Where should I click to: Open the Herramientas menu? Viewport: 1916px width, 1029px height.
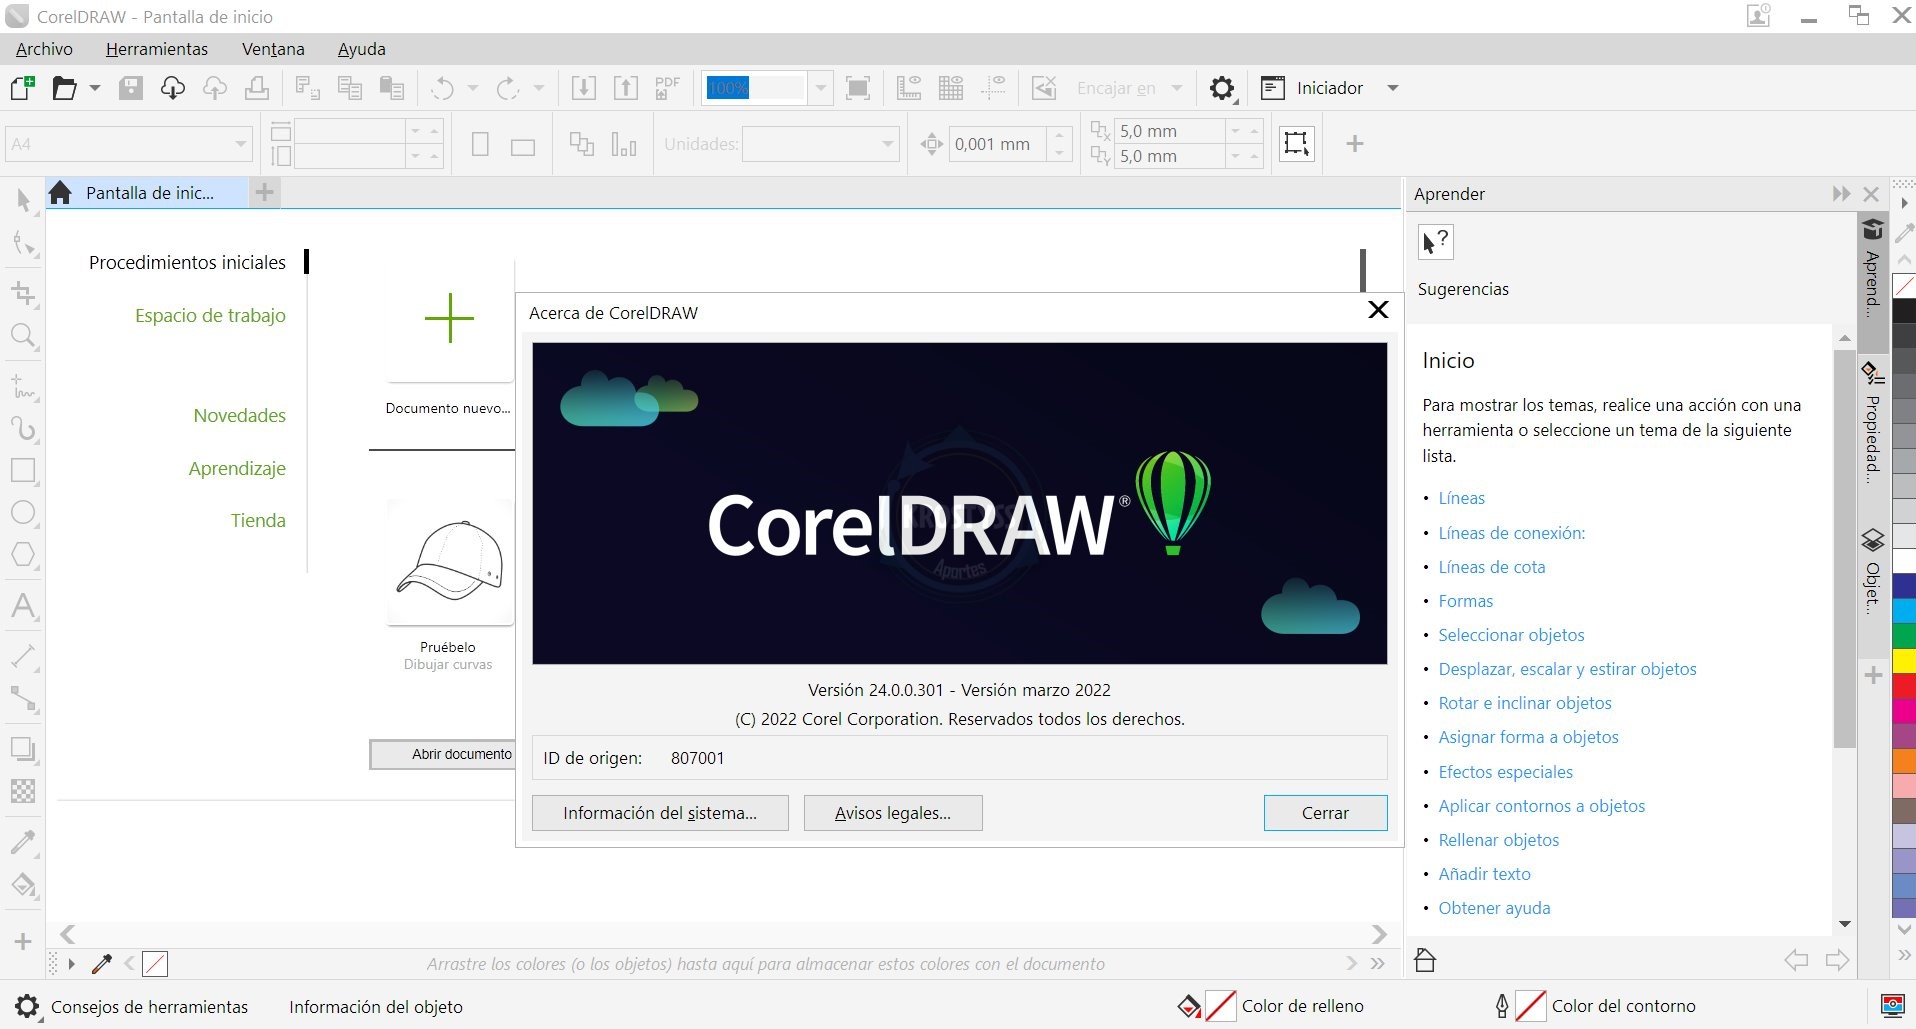coord(156,48)
